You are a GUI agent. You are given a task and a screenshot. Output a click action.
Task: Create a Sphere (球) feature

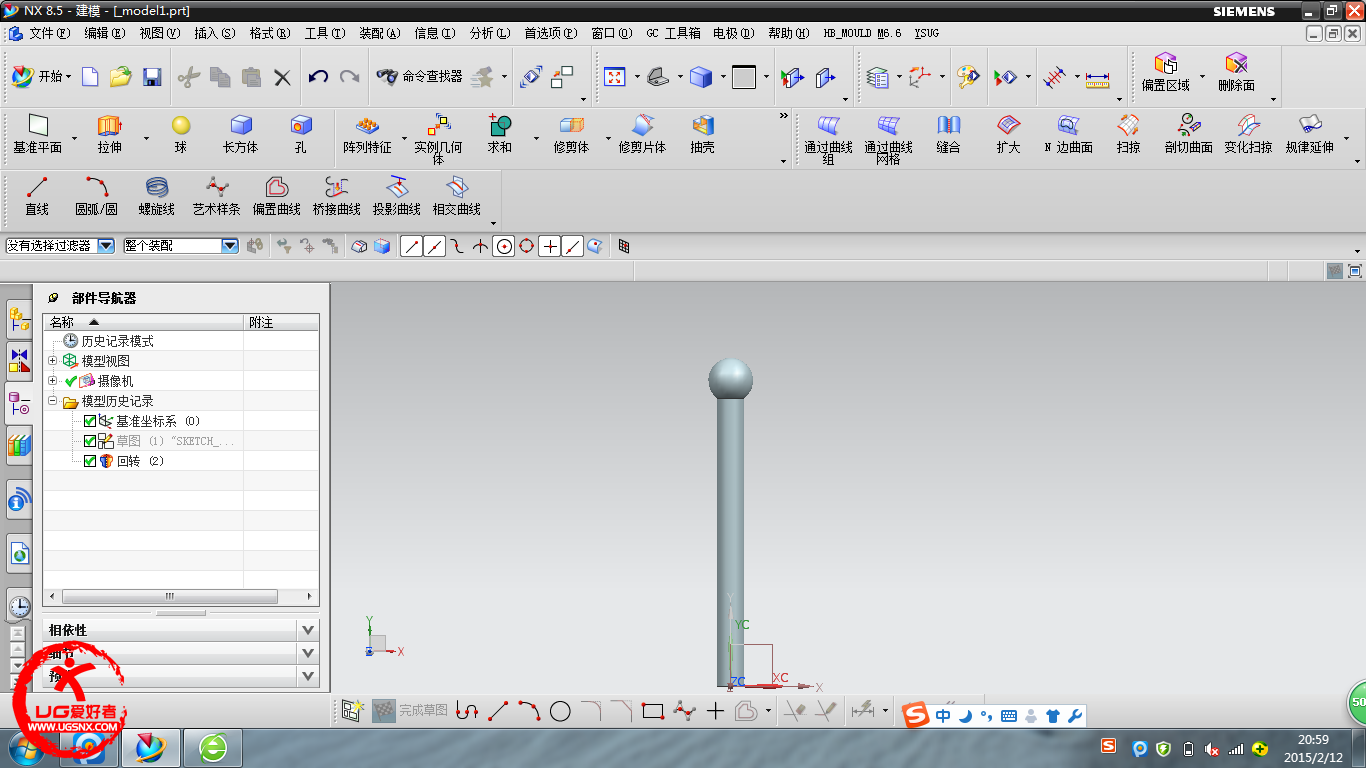click(x=180, y=135)
